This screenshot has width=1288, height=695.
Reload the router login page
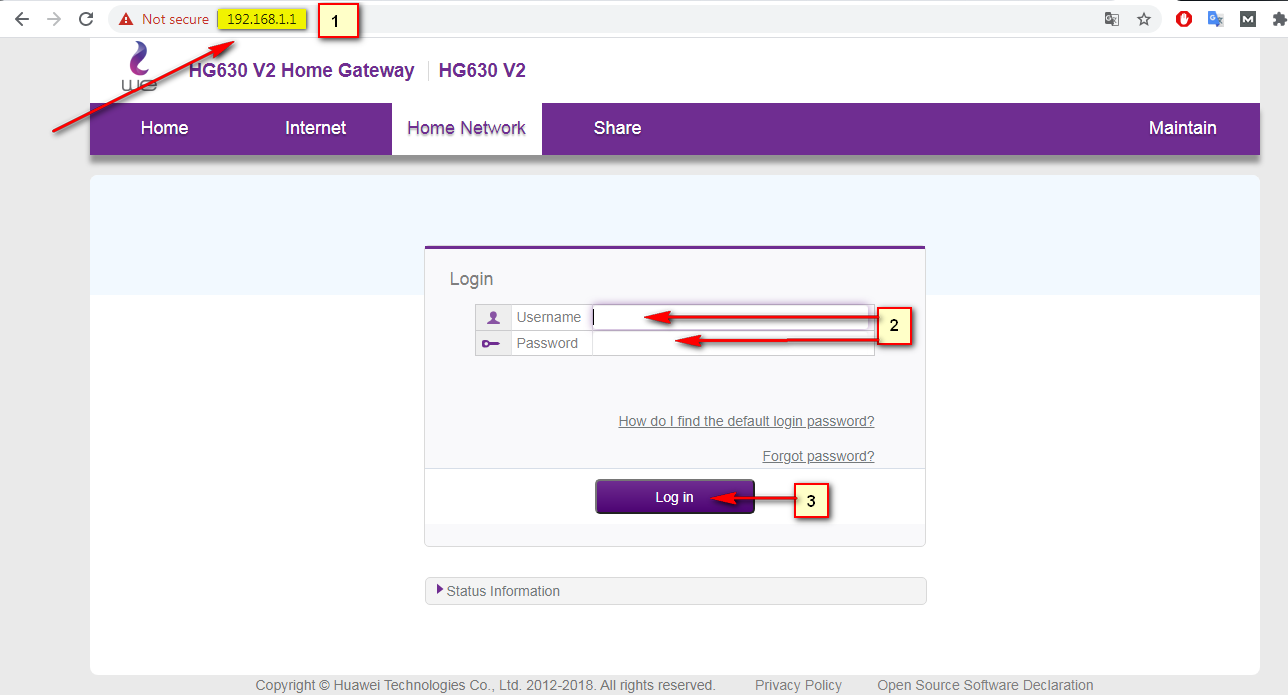[x=86, y=19]
